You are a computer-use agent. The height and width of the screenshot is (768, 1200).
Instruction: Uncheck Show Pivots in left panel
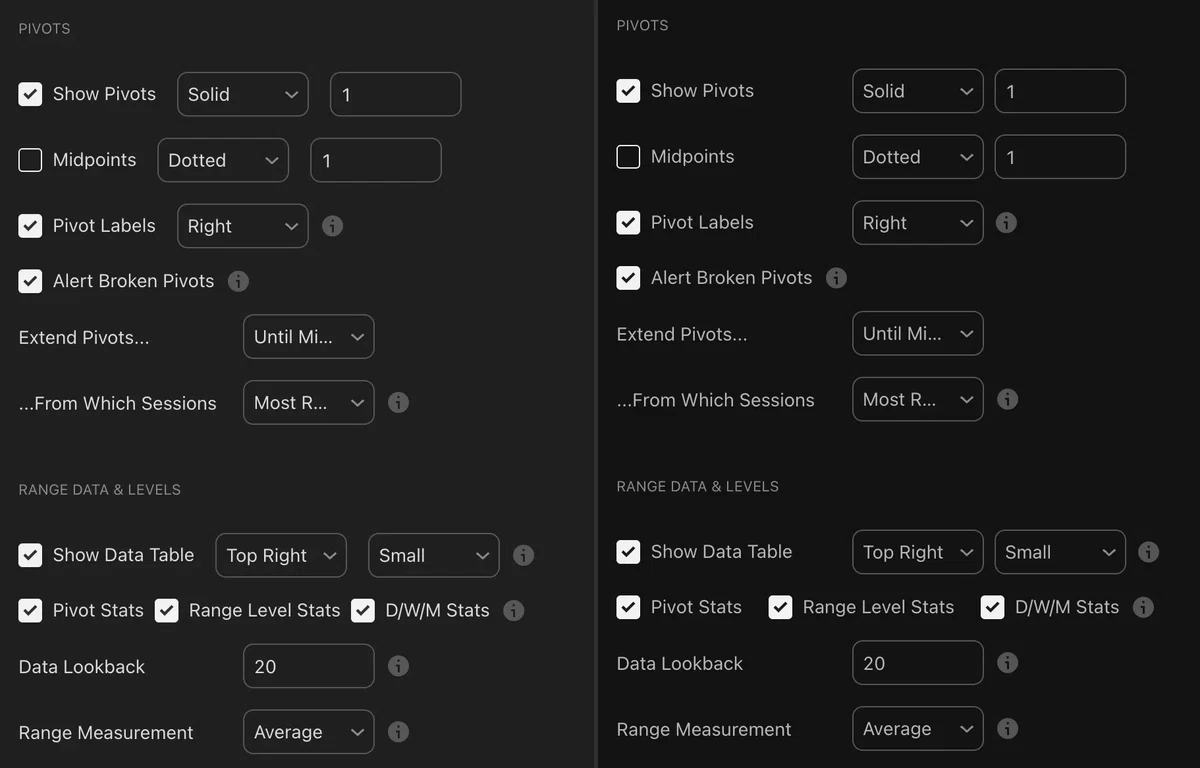(30, 94)
